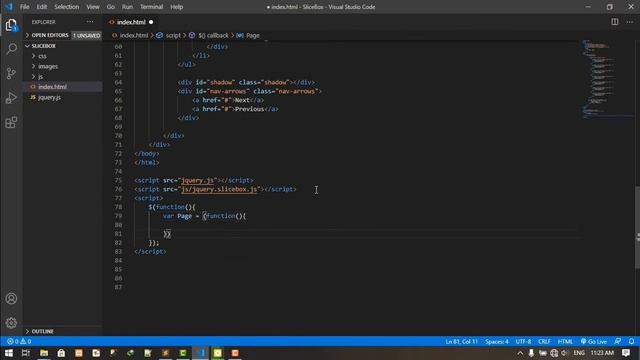Click the errors and warnings status indicator
The width and height of the screenshot is (640, 360).
(19, 341)
